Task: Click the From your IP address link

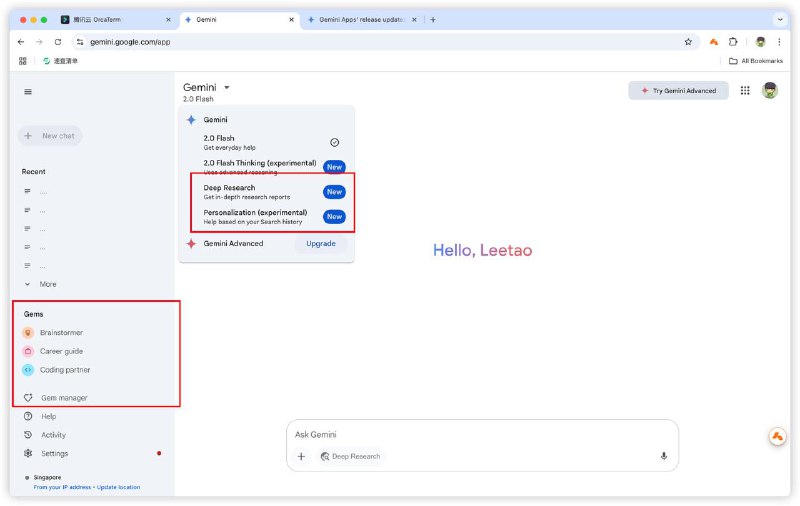Action: tap(62, 487)
